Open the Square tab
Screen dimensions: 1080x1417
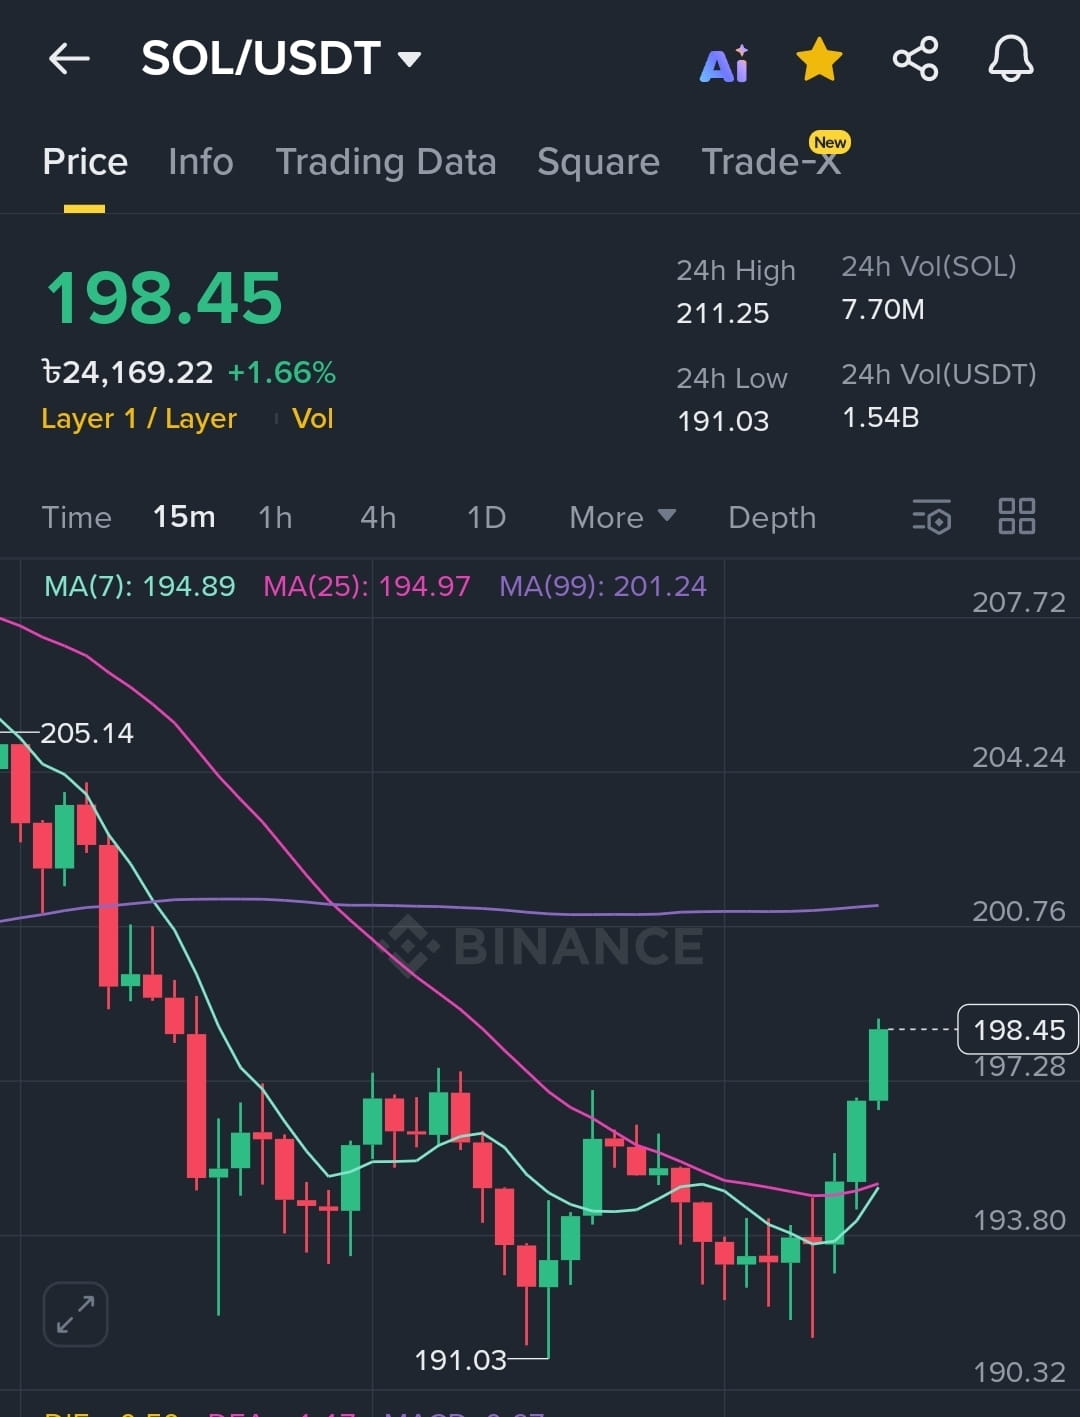point(598,162)
